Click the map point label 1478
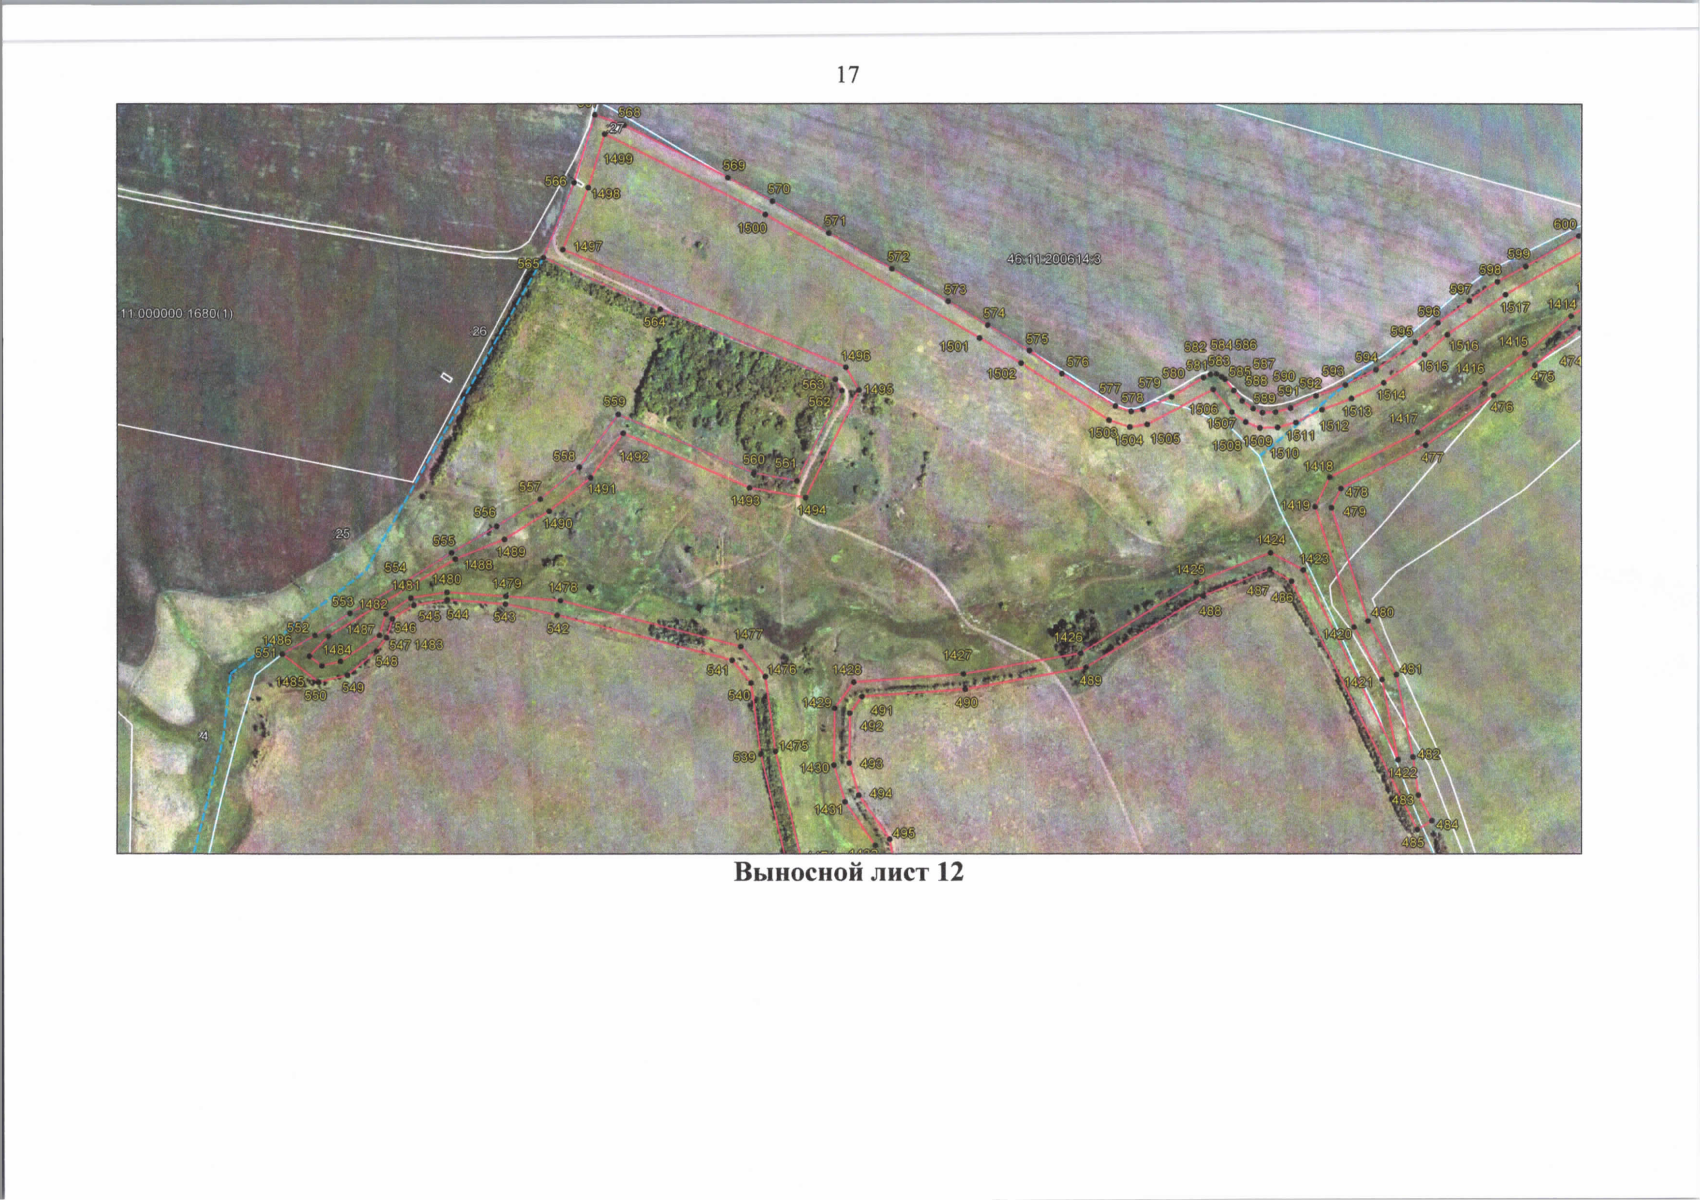Screen dimensions: 1700x1200 [563, 588]
